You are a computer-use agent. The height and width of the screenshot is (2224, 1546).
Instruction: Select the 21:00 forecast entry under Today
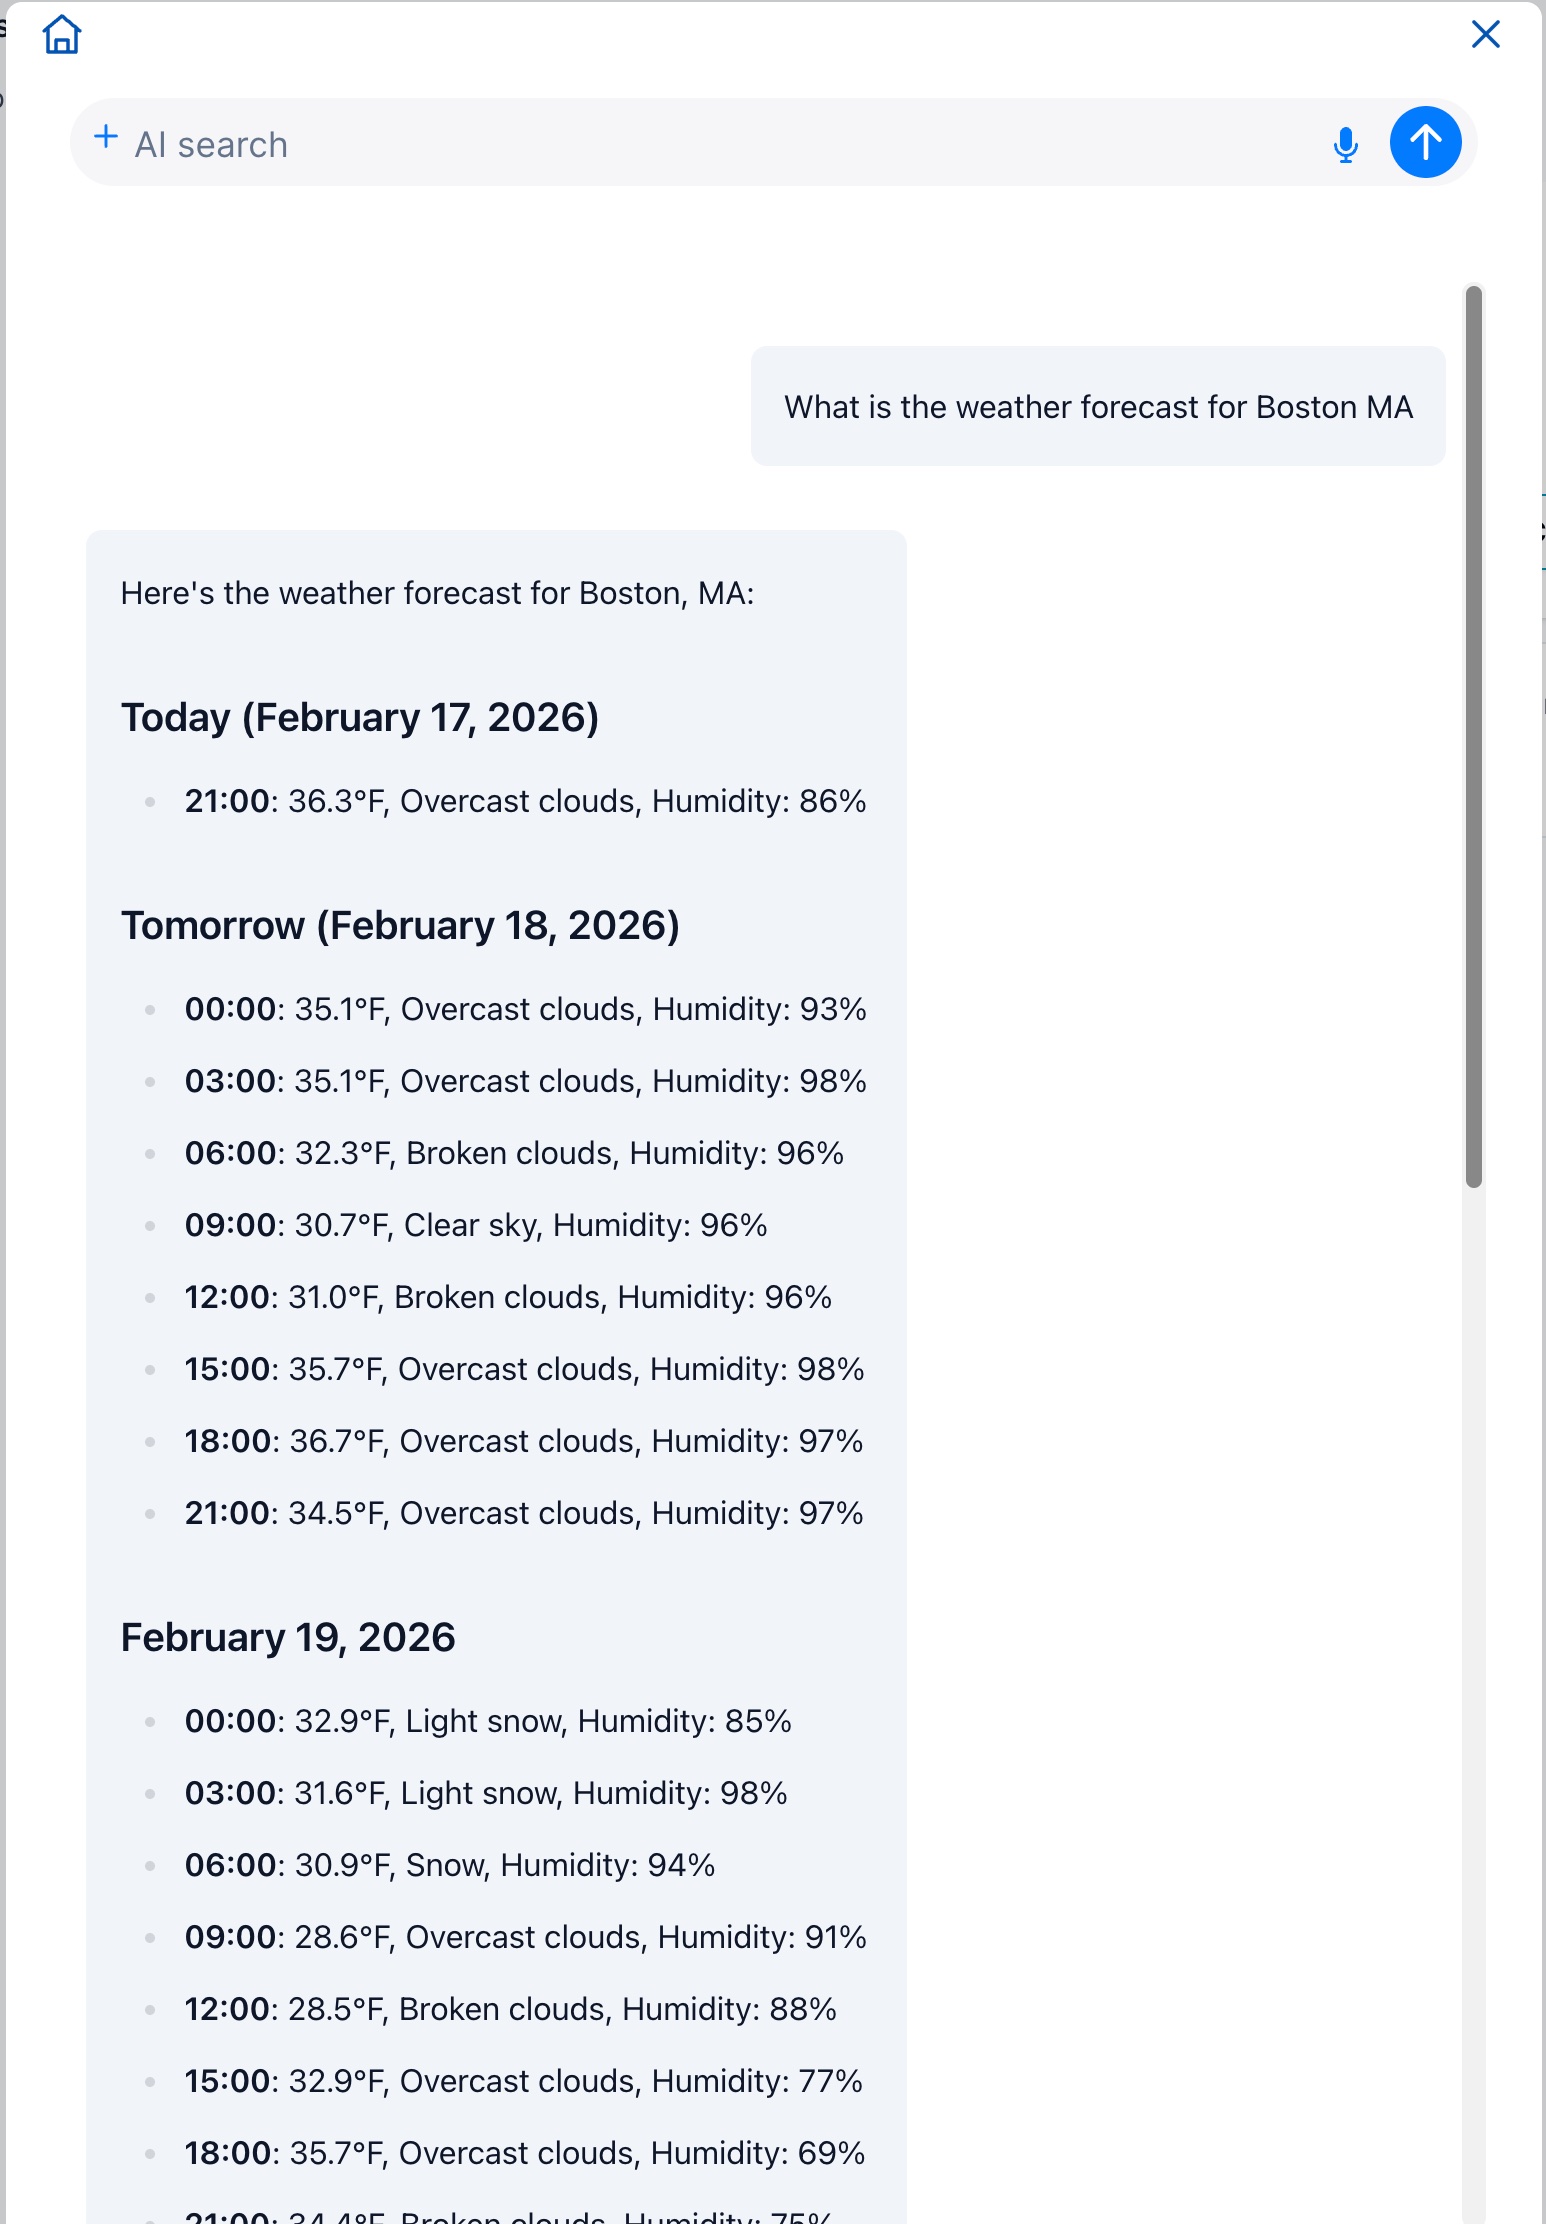point(525,801)
